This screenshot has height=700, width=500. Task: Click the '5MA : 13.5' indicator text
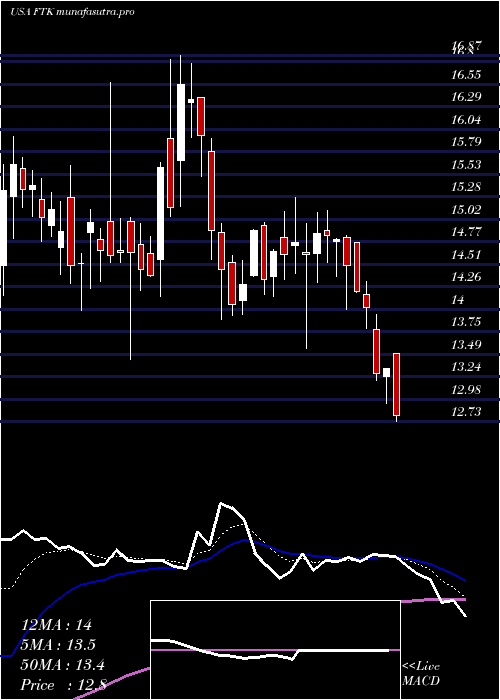point(58,645)
